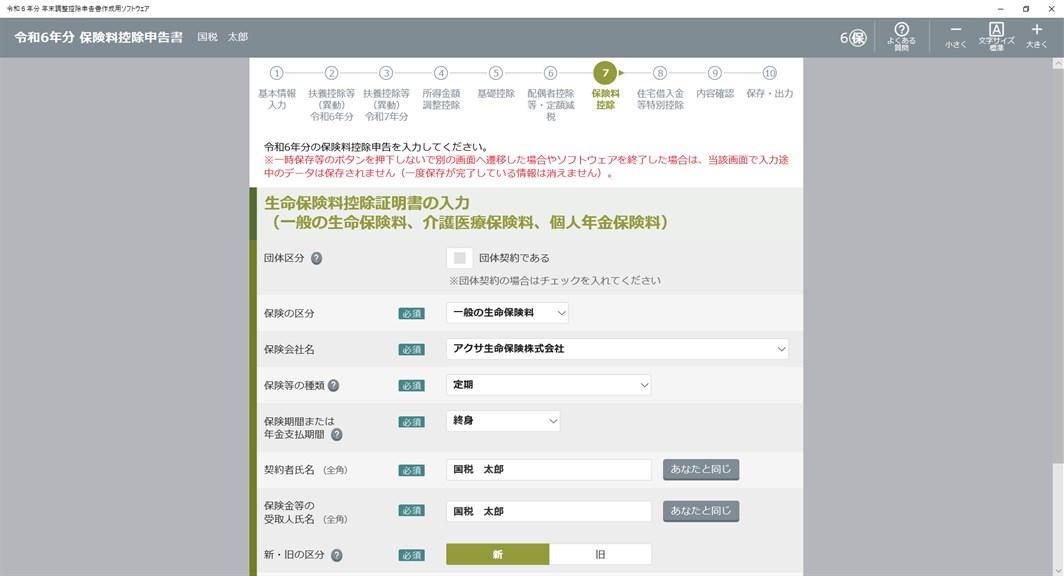Image resolution: width=1064 pixels, height=576 pixels.
Task: Open help icon next to 新・旧の区分
Action: [x=337, y=555]
